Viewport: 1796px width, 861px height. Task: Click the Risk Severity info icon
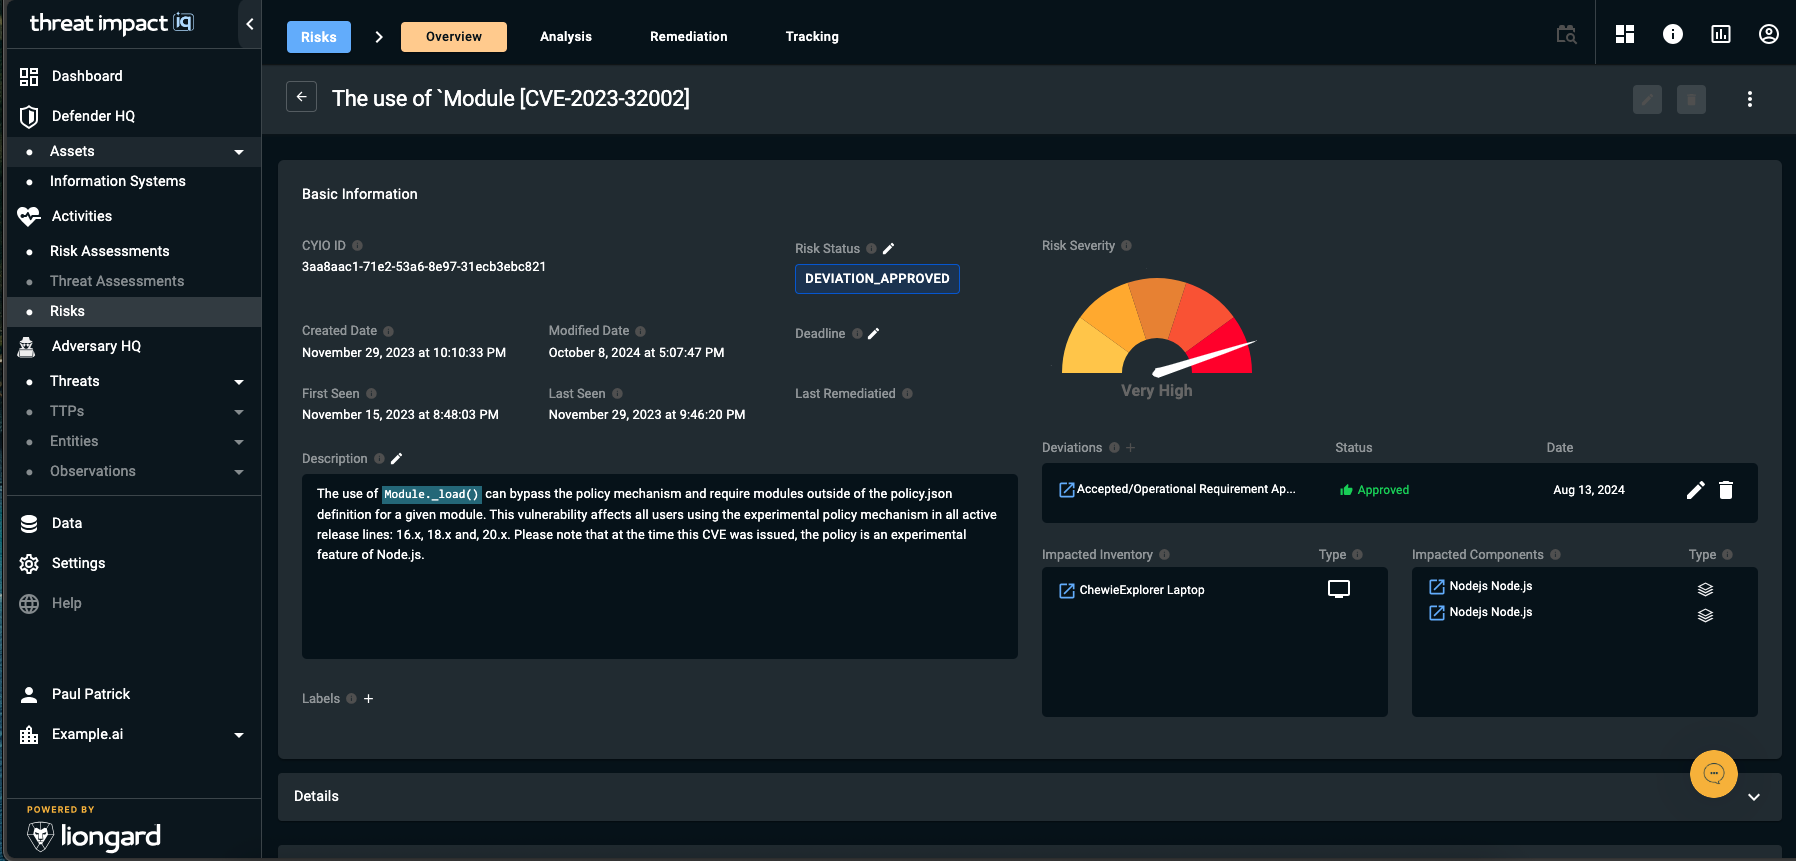(x=1126, y=246)
